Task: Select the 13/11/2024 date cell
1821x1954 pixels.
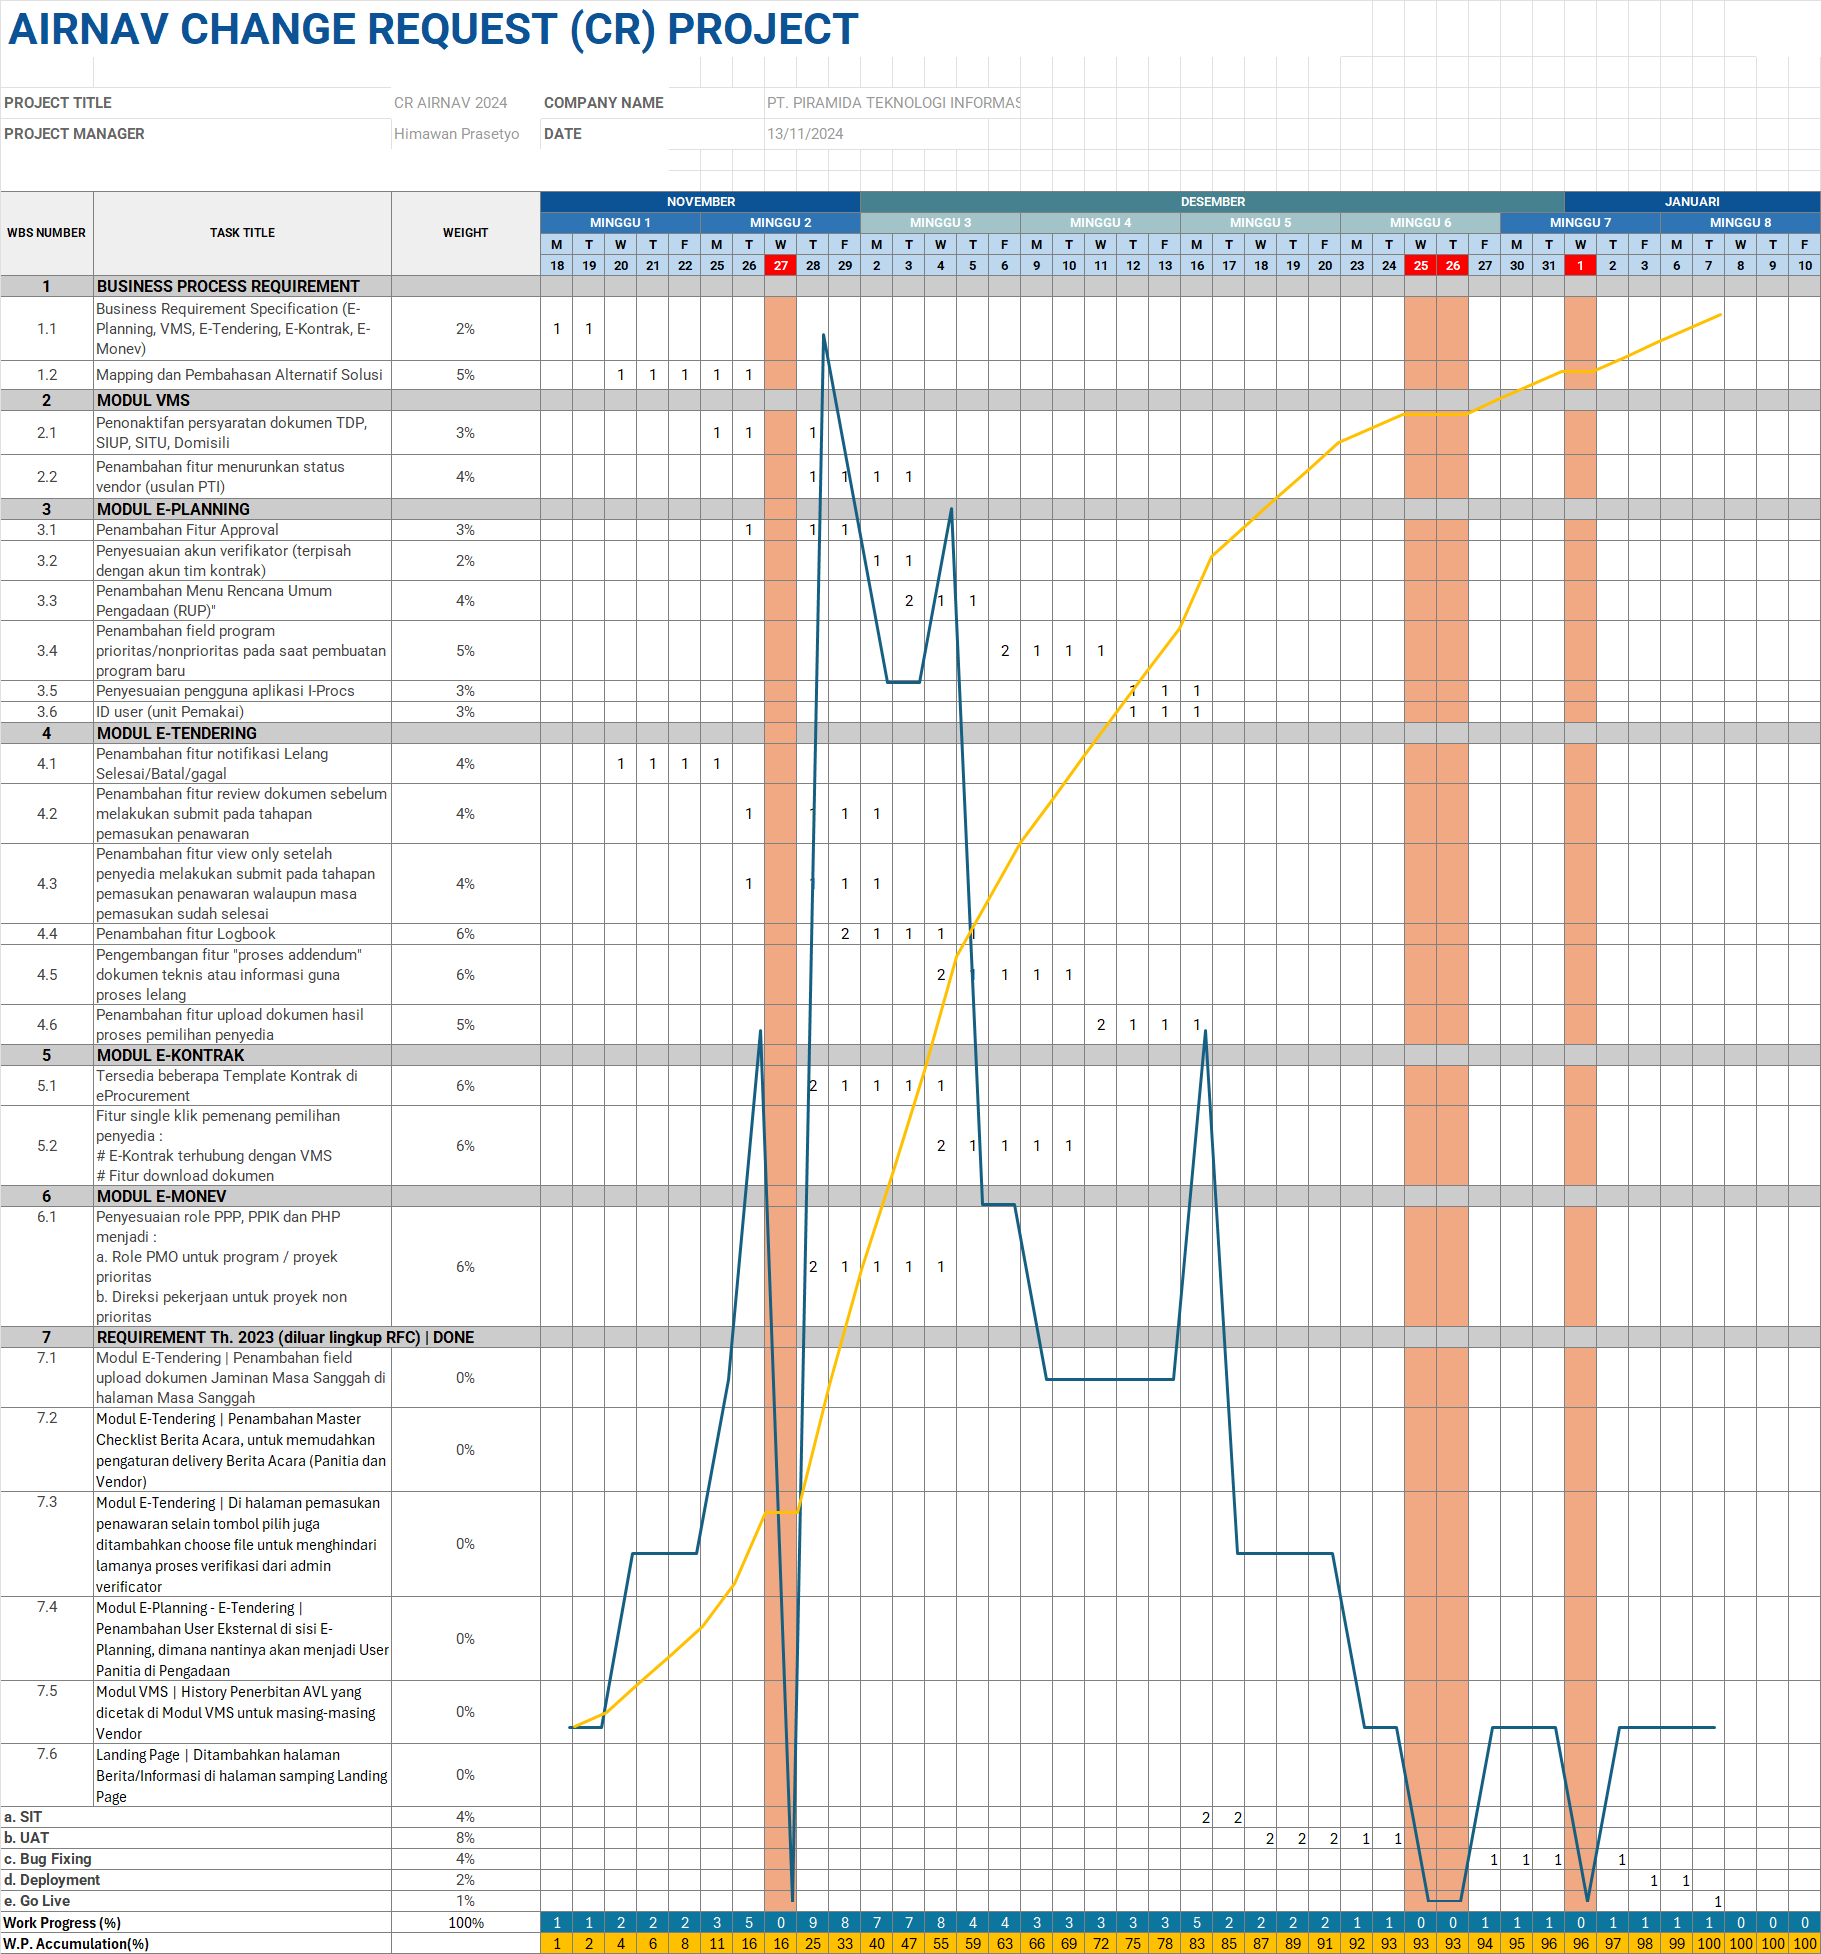Action: [805, 134]
